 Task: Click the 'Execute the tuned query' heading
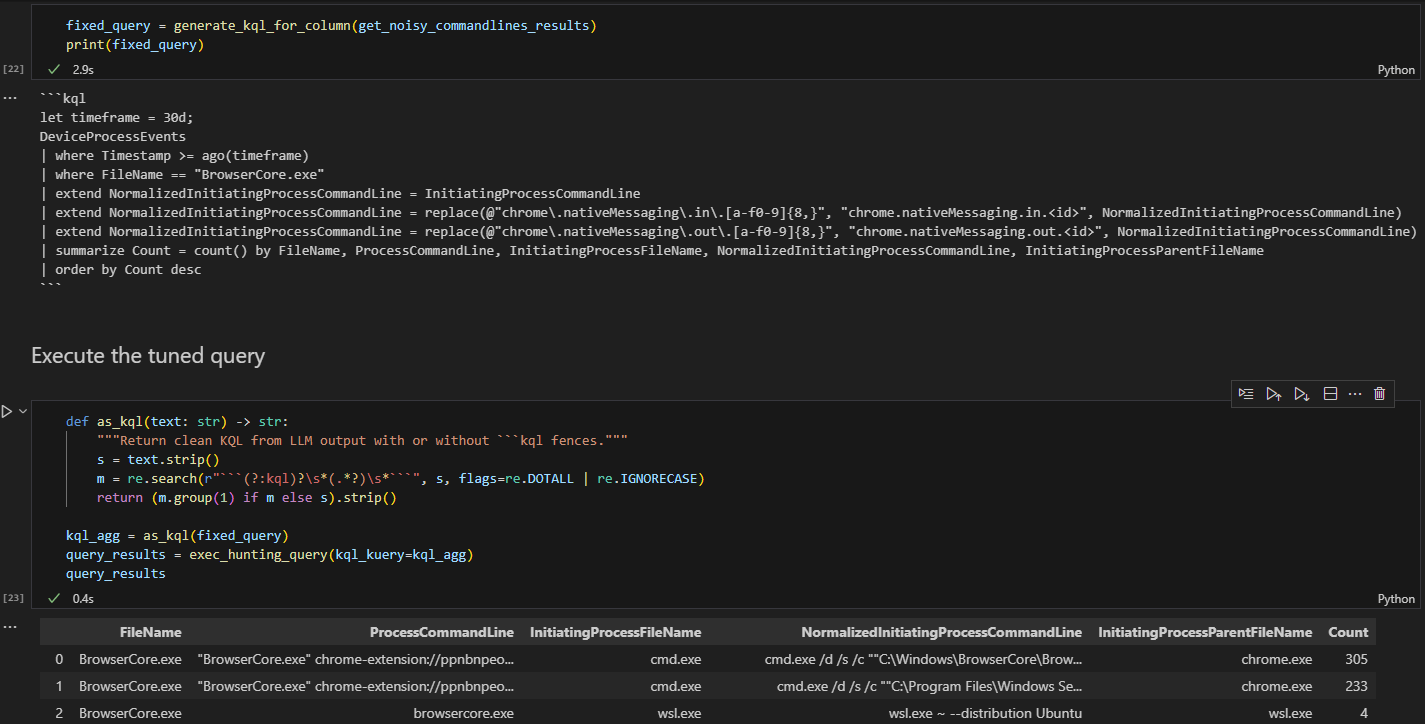coord(148,356)
